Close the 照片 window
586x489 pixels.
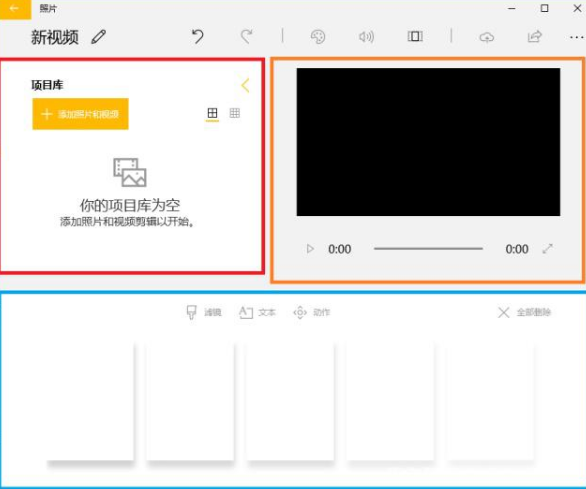pos(577,8)
